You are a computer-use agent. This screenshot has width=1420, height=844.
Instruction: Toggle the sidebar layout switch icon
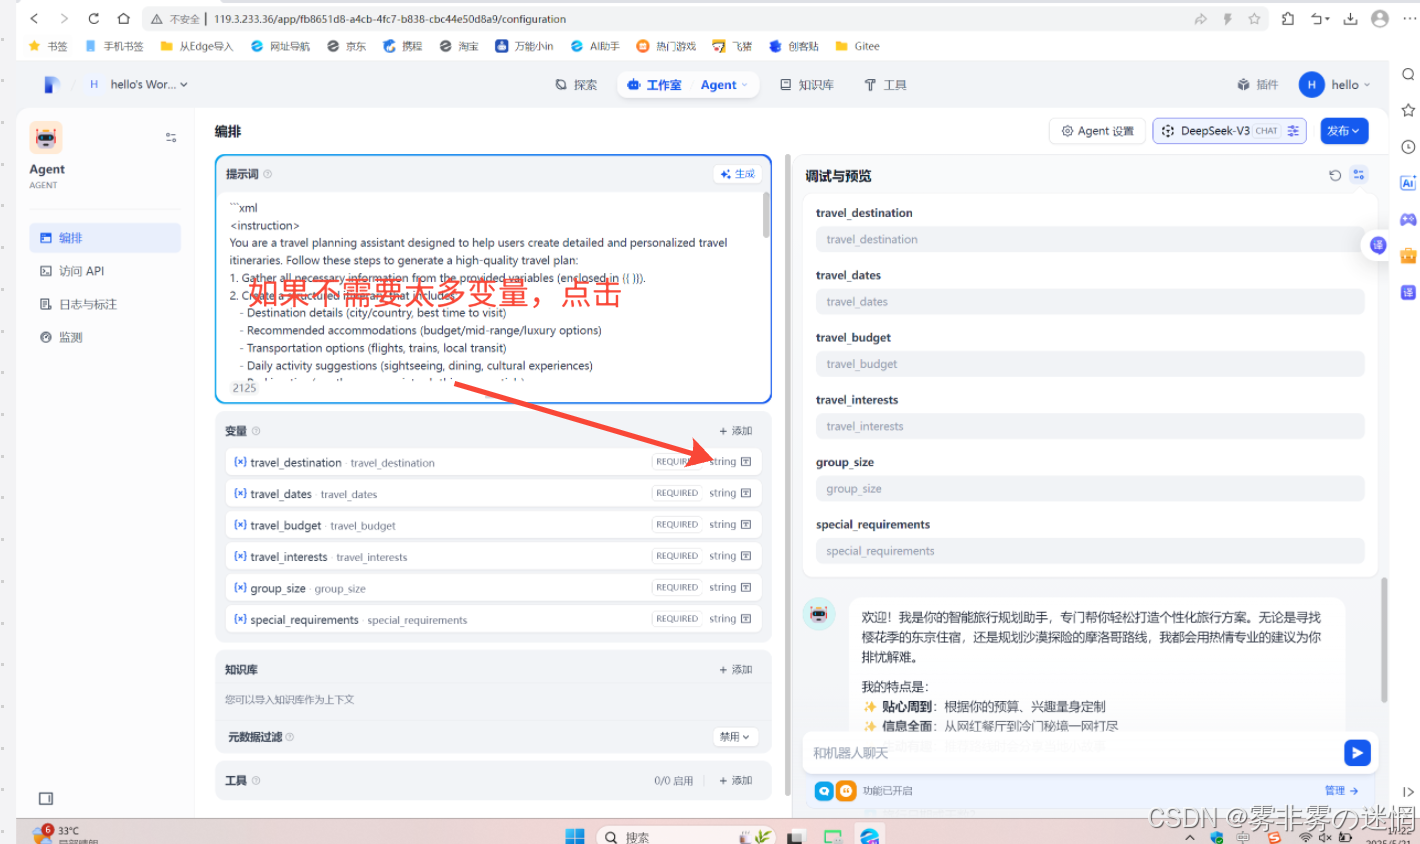(x=171, y=138)
